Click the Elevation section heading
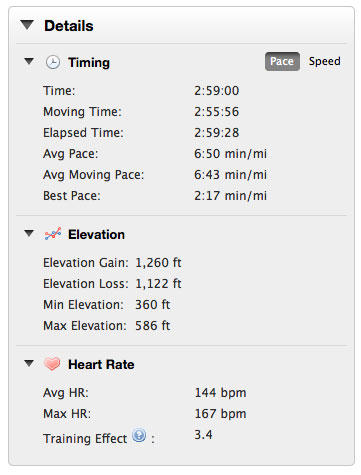This screenshot has width=361, height=475. [96, 235]
